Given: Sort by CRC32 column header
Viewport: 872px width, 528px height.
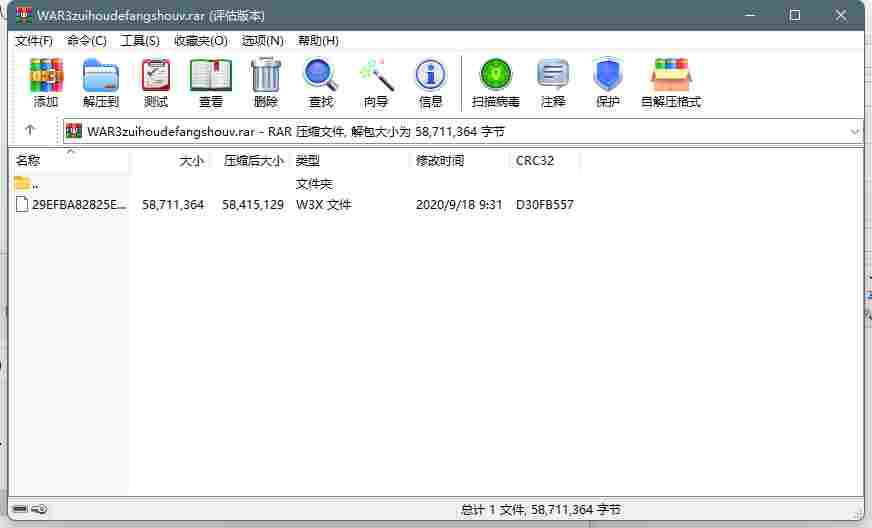Looking at the screenshot, I should pos(545,160).
